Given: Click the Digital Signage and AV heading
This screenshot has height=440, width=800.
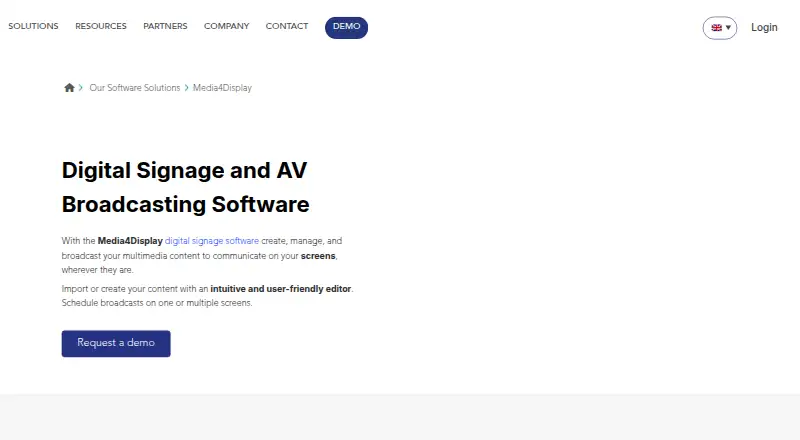Looking at the screenshot, I should click(x=185, y=187).
